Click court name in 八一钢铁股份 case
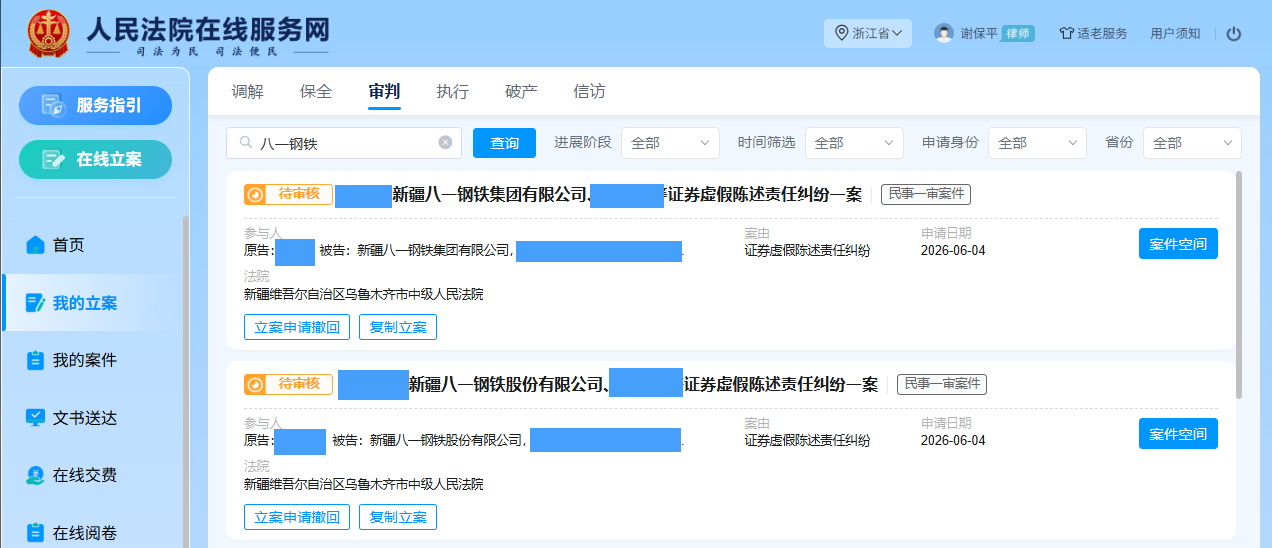Image resolution: width=1272 pixels, height=548 pixels. 364,484
